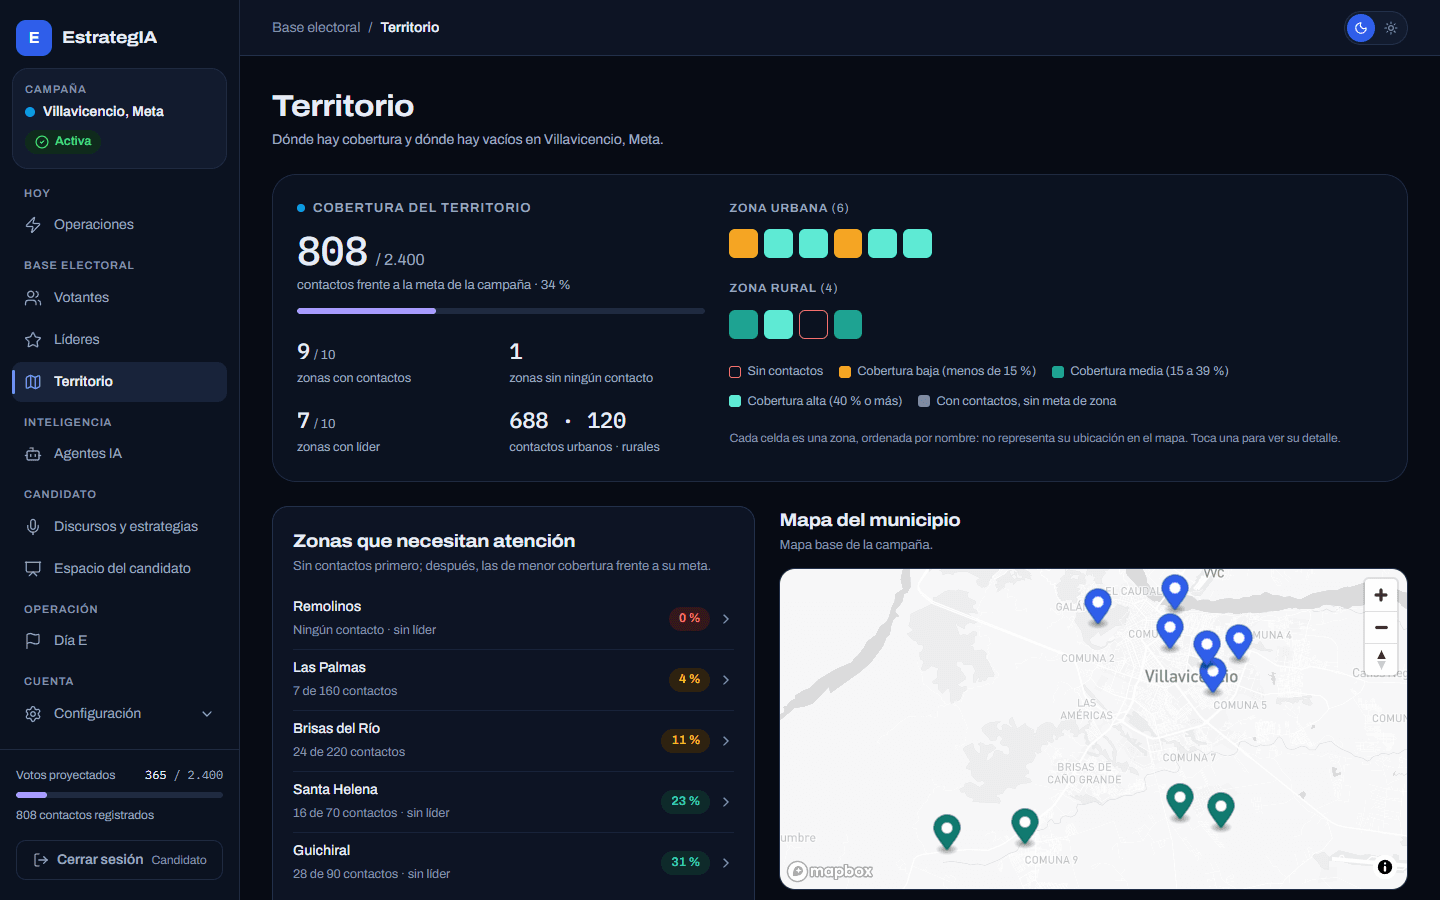The height and width of the screenshot is (900, 1440).
Task: Select the blue map pin beside GALA label
Action: [x=1098, y=606]
